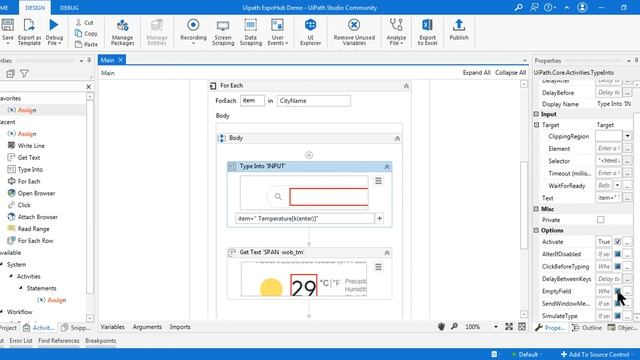The image size is (640, 360).
Task: Open the Variables panel
Action: click(x=112, y=327)
